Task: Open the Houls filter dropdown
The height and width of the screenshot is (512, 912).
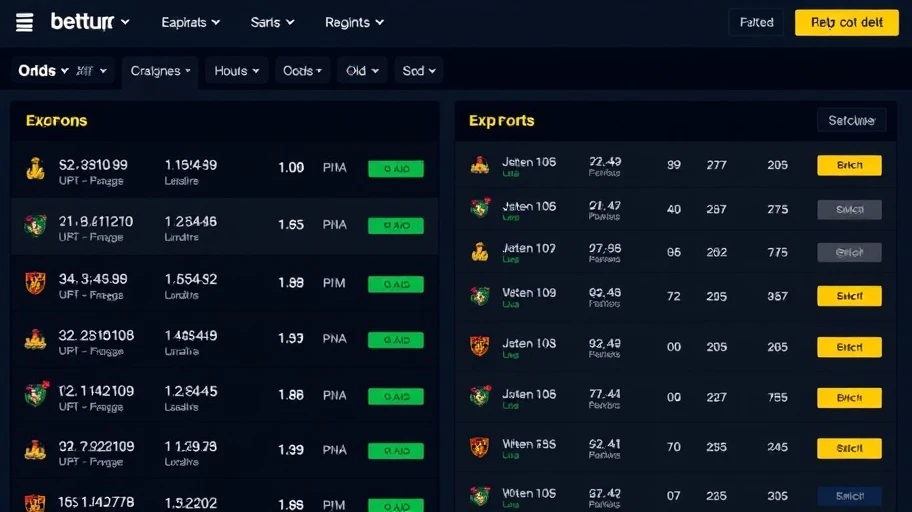Action: tap(237, 71)
